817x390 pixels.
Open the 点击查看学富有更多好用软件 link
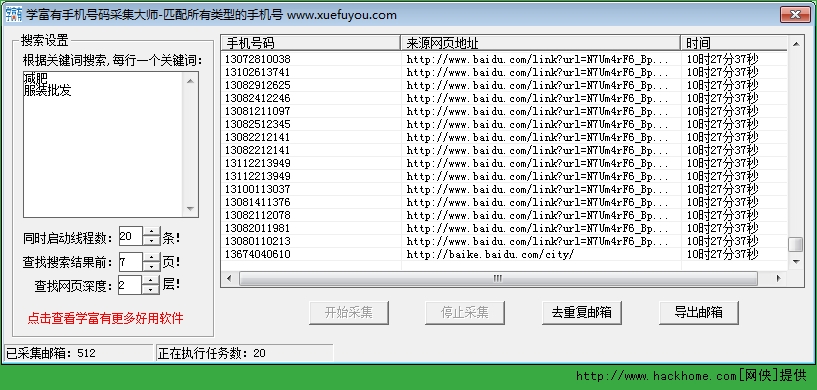[105, 318]
